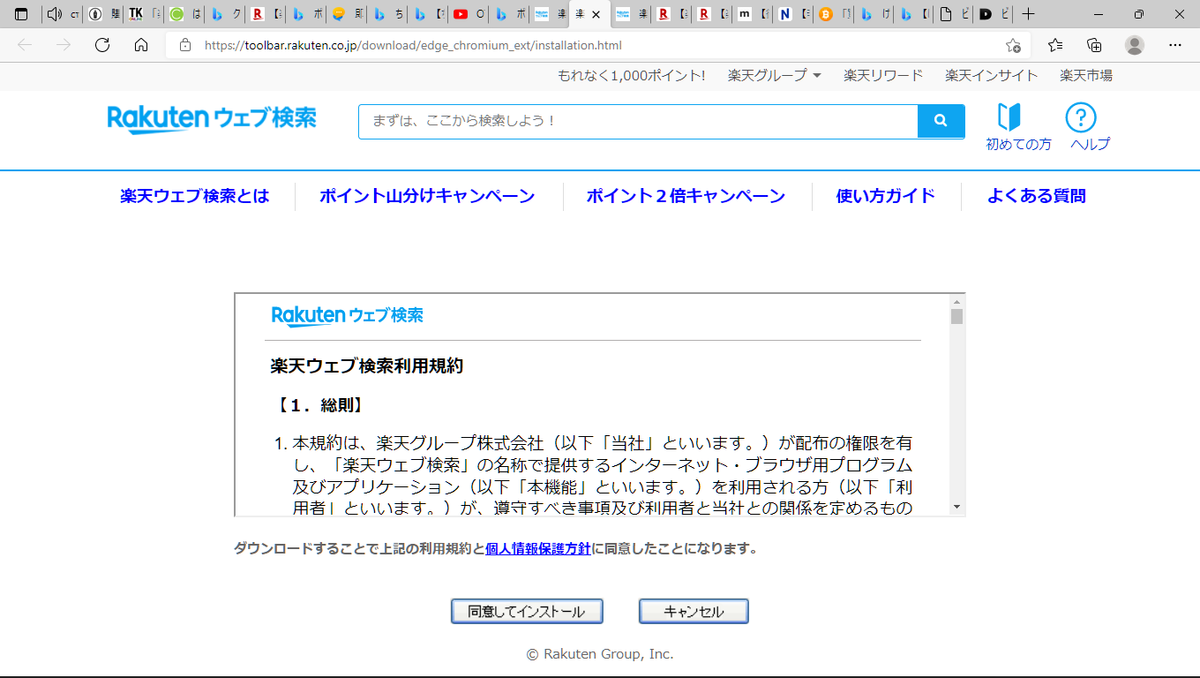
Task: Open a new tab with plus button
Action: click(1029, 14)
